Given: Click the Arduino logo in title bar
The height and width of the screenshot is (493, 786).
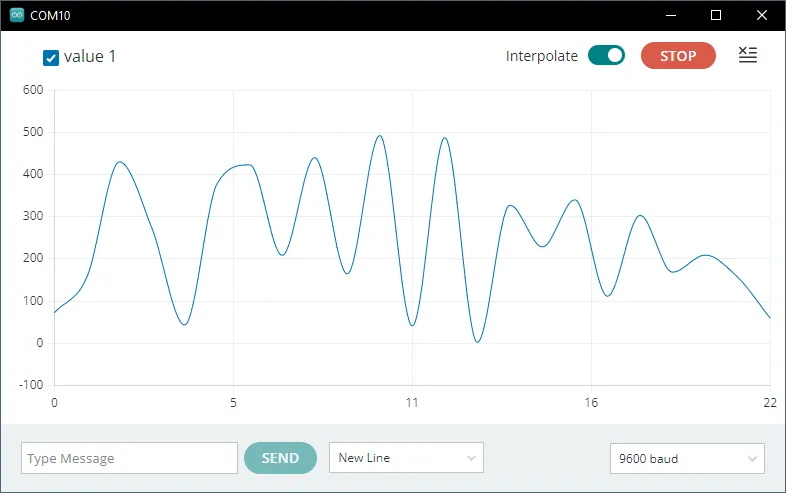Looking at the screenshot, I should click(16, 15).
